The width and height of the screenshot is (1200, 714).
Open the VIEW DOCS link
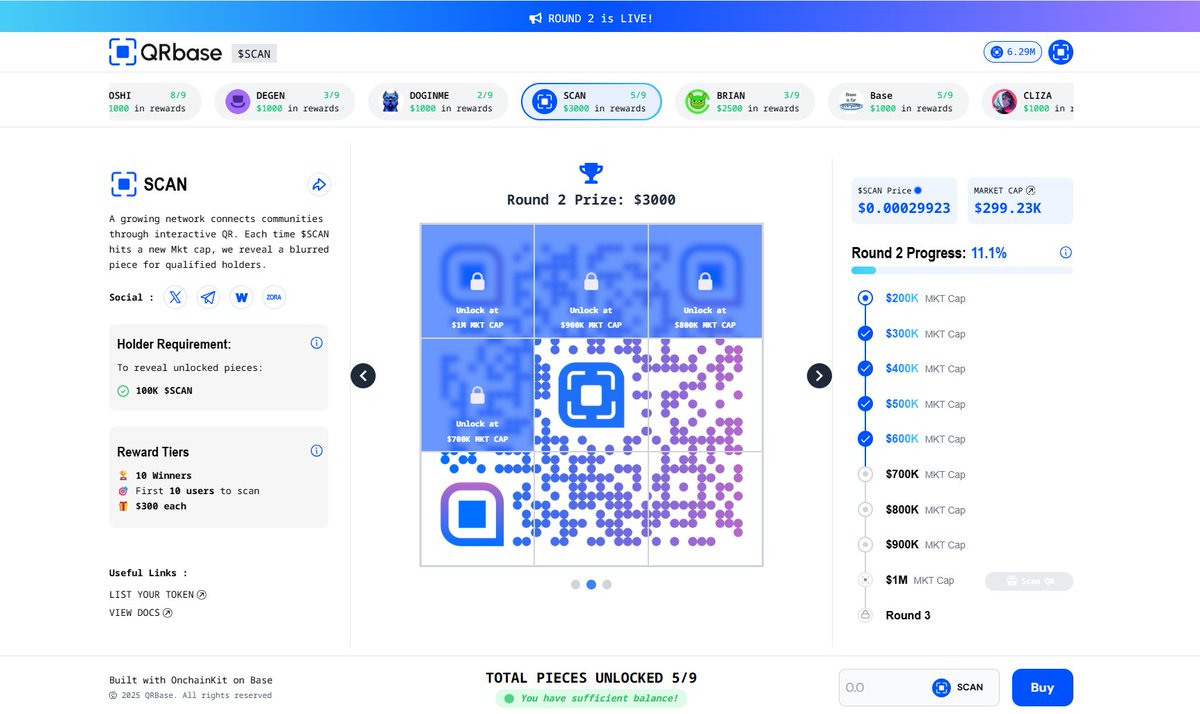(x=141, y=613)
